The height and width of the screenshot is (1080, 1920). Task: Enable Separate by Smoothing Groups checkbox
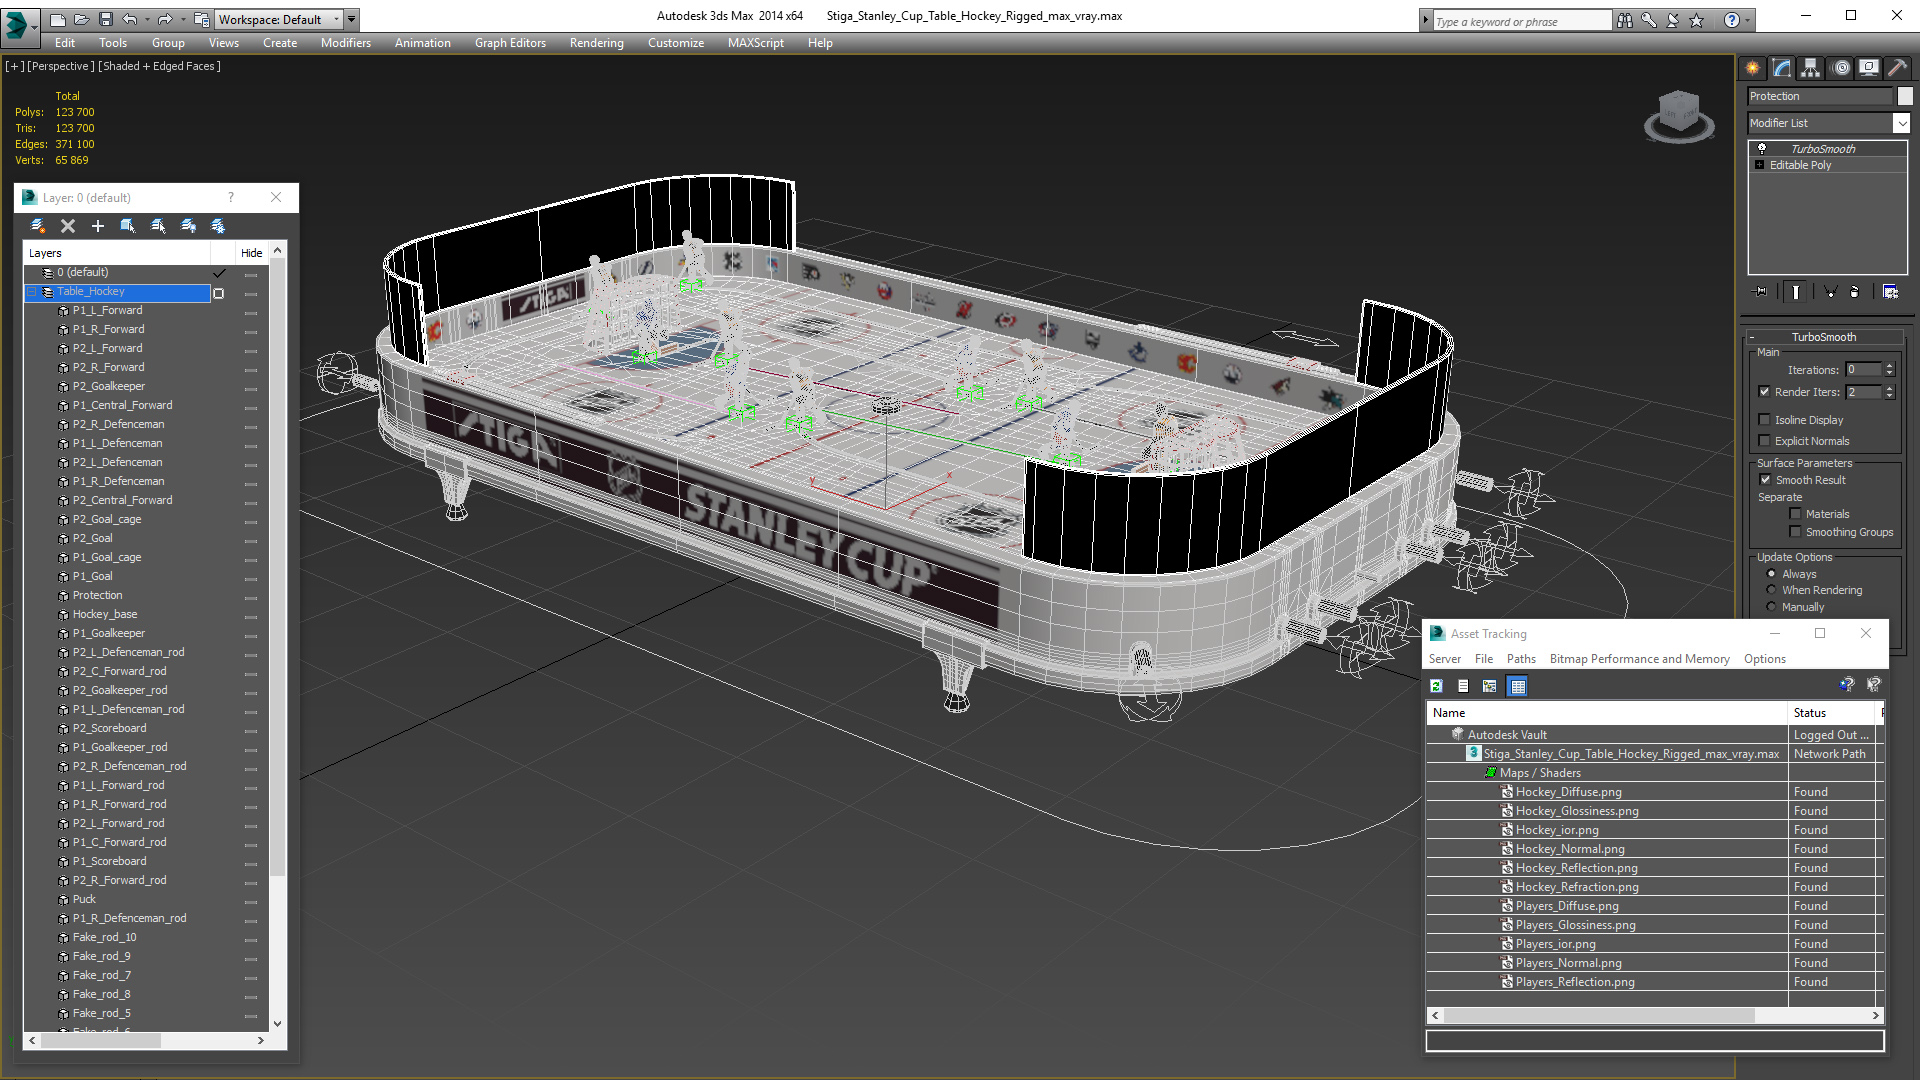coord(1795,532)
